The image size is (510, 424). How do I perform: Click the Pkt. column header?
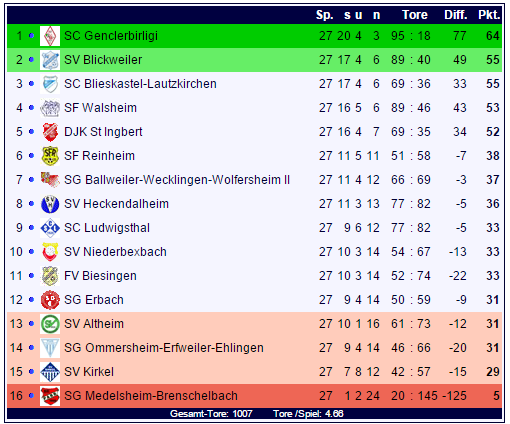(489, 15)
